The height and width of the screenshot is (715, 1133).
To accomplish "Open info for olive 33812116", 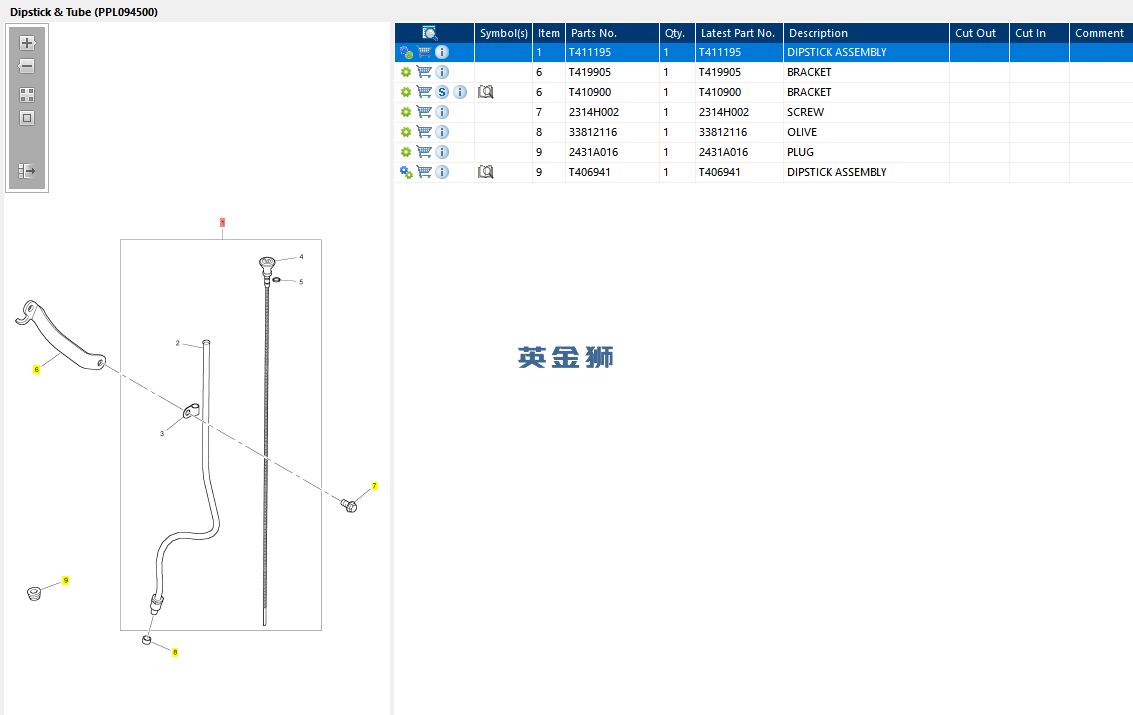I will tap(442, 132).
